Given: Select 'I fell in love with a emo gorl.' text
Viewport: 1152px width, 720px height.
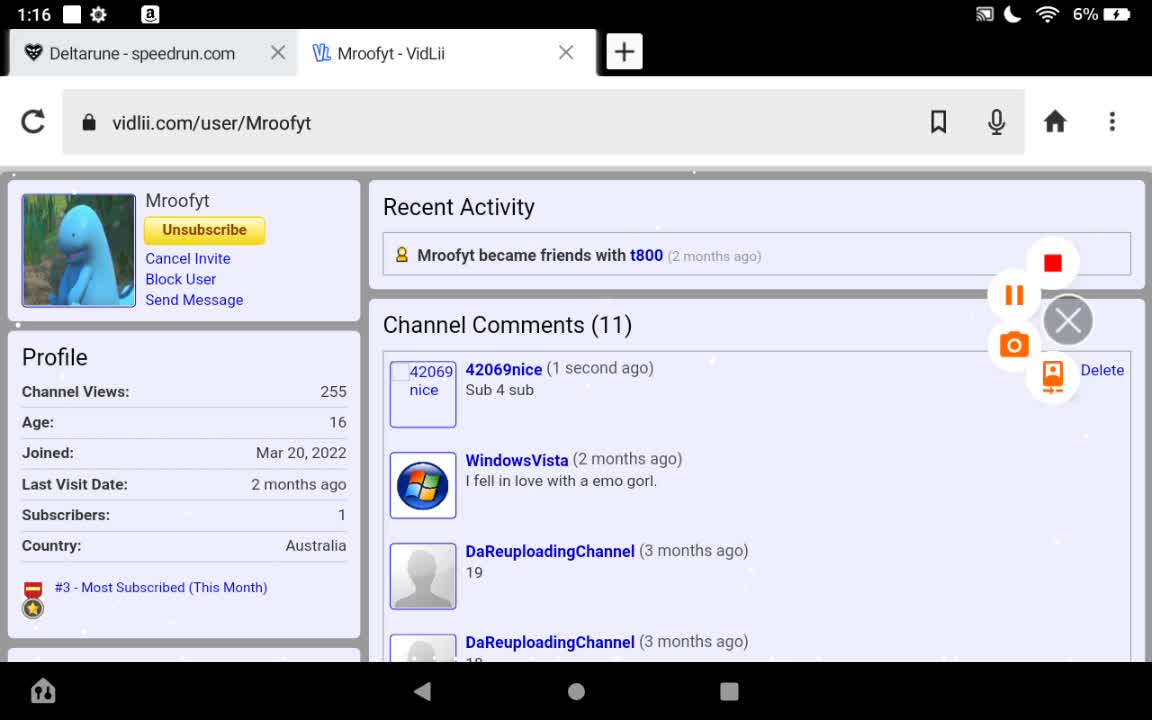Looking at the screenshot, I should [x=561, y=481].
